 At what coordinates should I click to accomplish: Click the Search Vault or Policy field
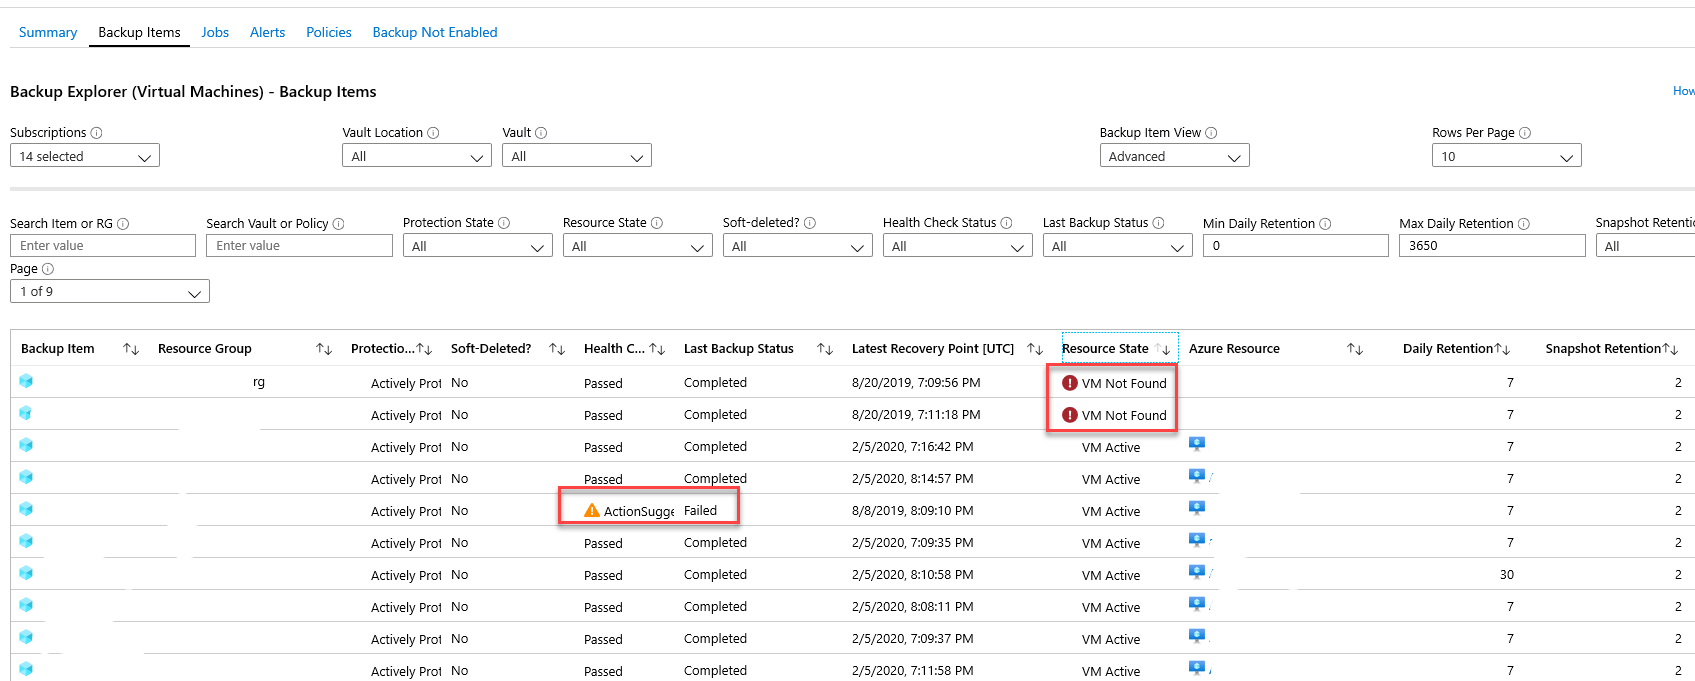[x=299, y=246]
